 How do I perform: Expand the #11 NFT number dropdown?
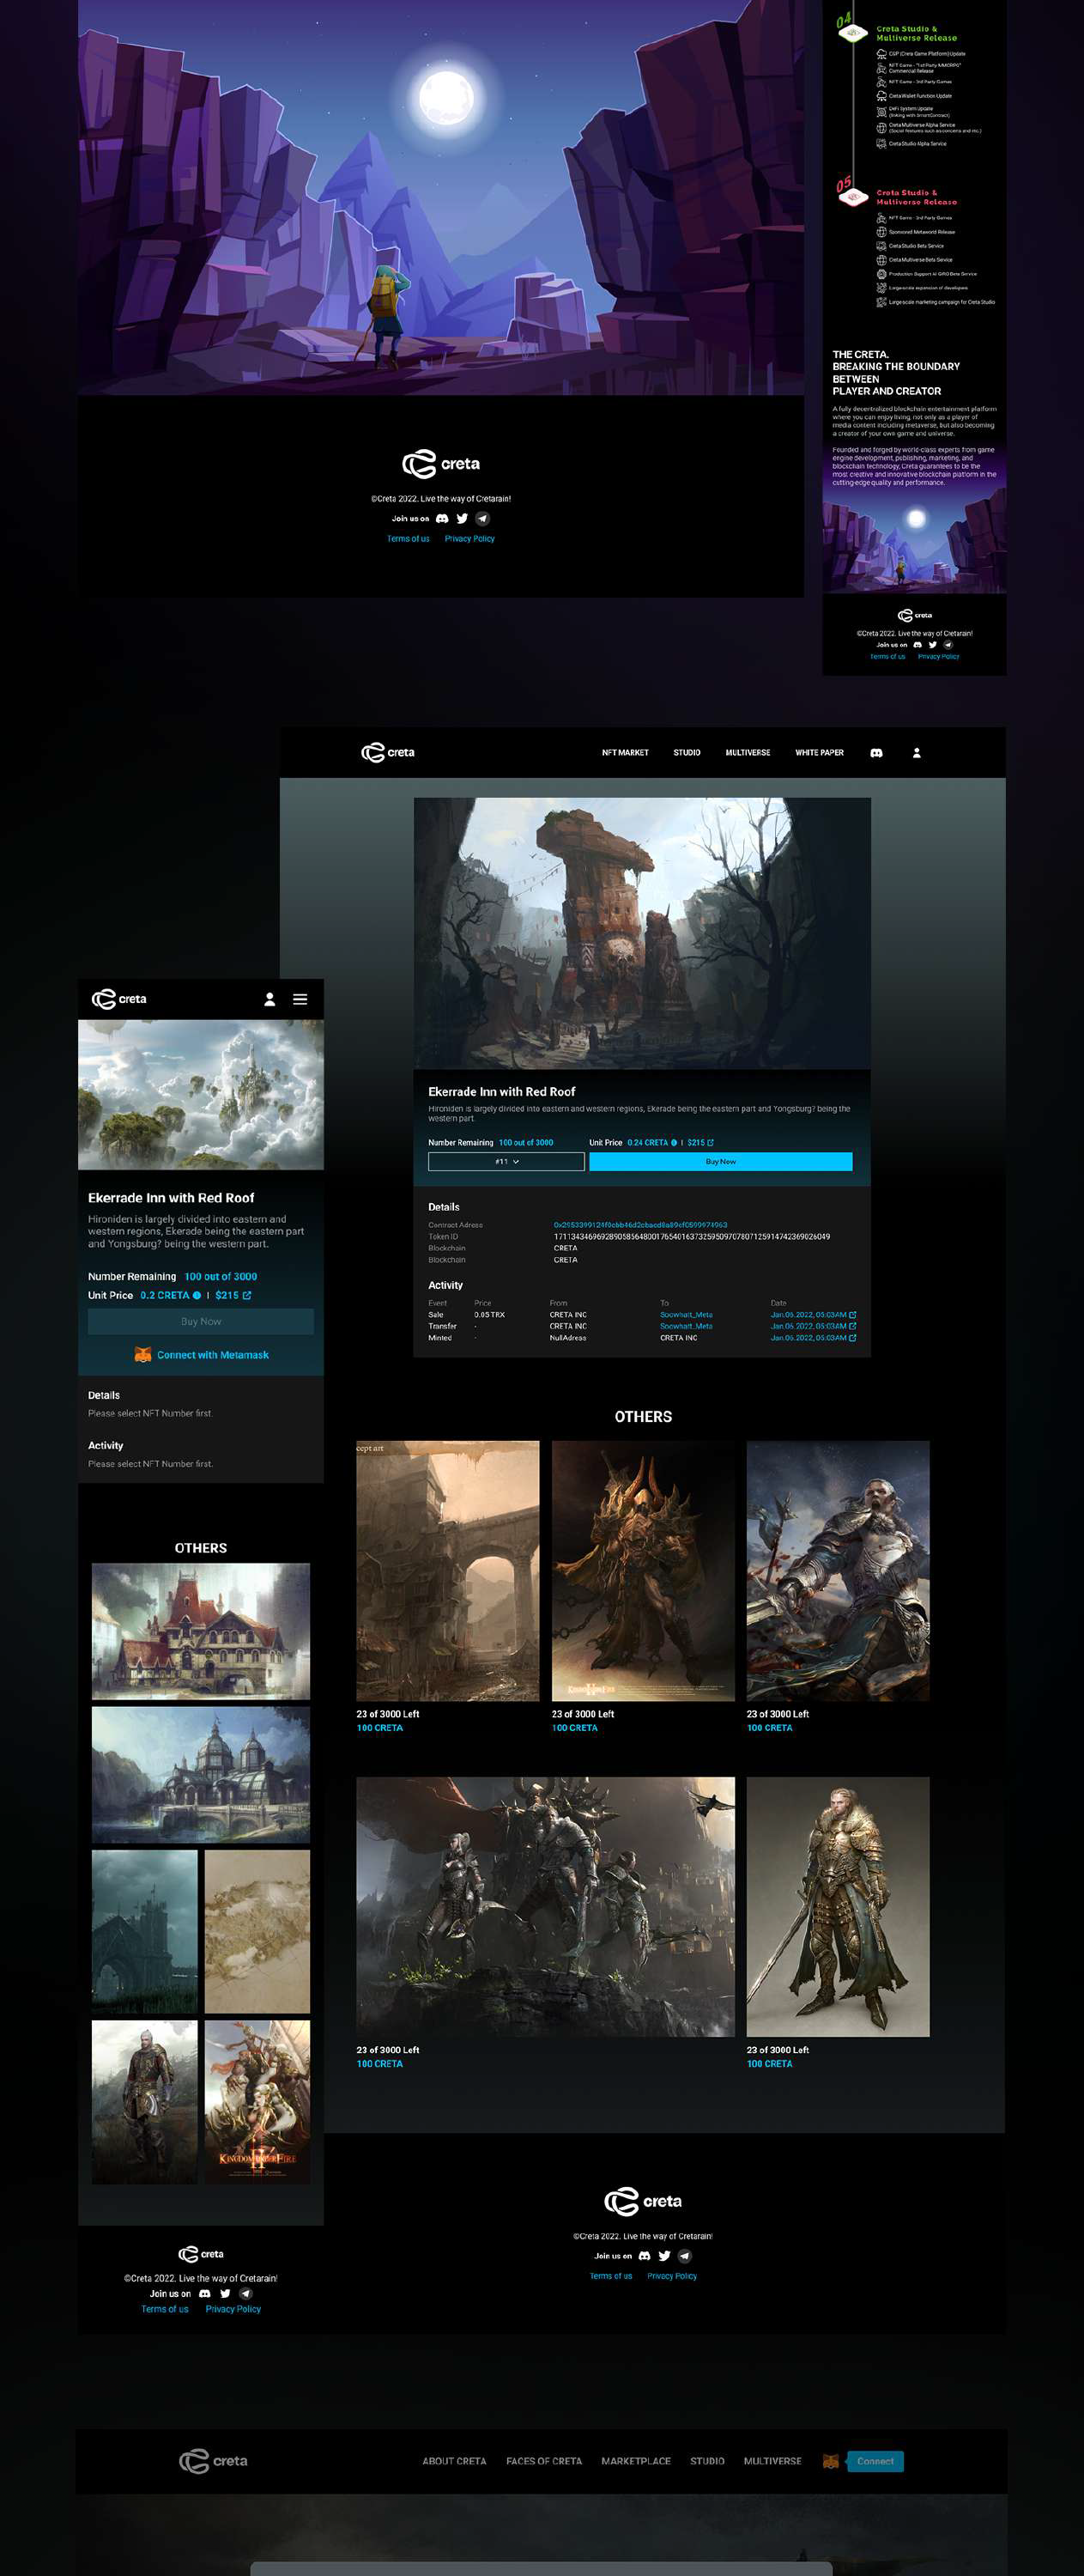[x=506, y=1161]
